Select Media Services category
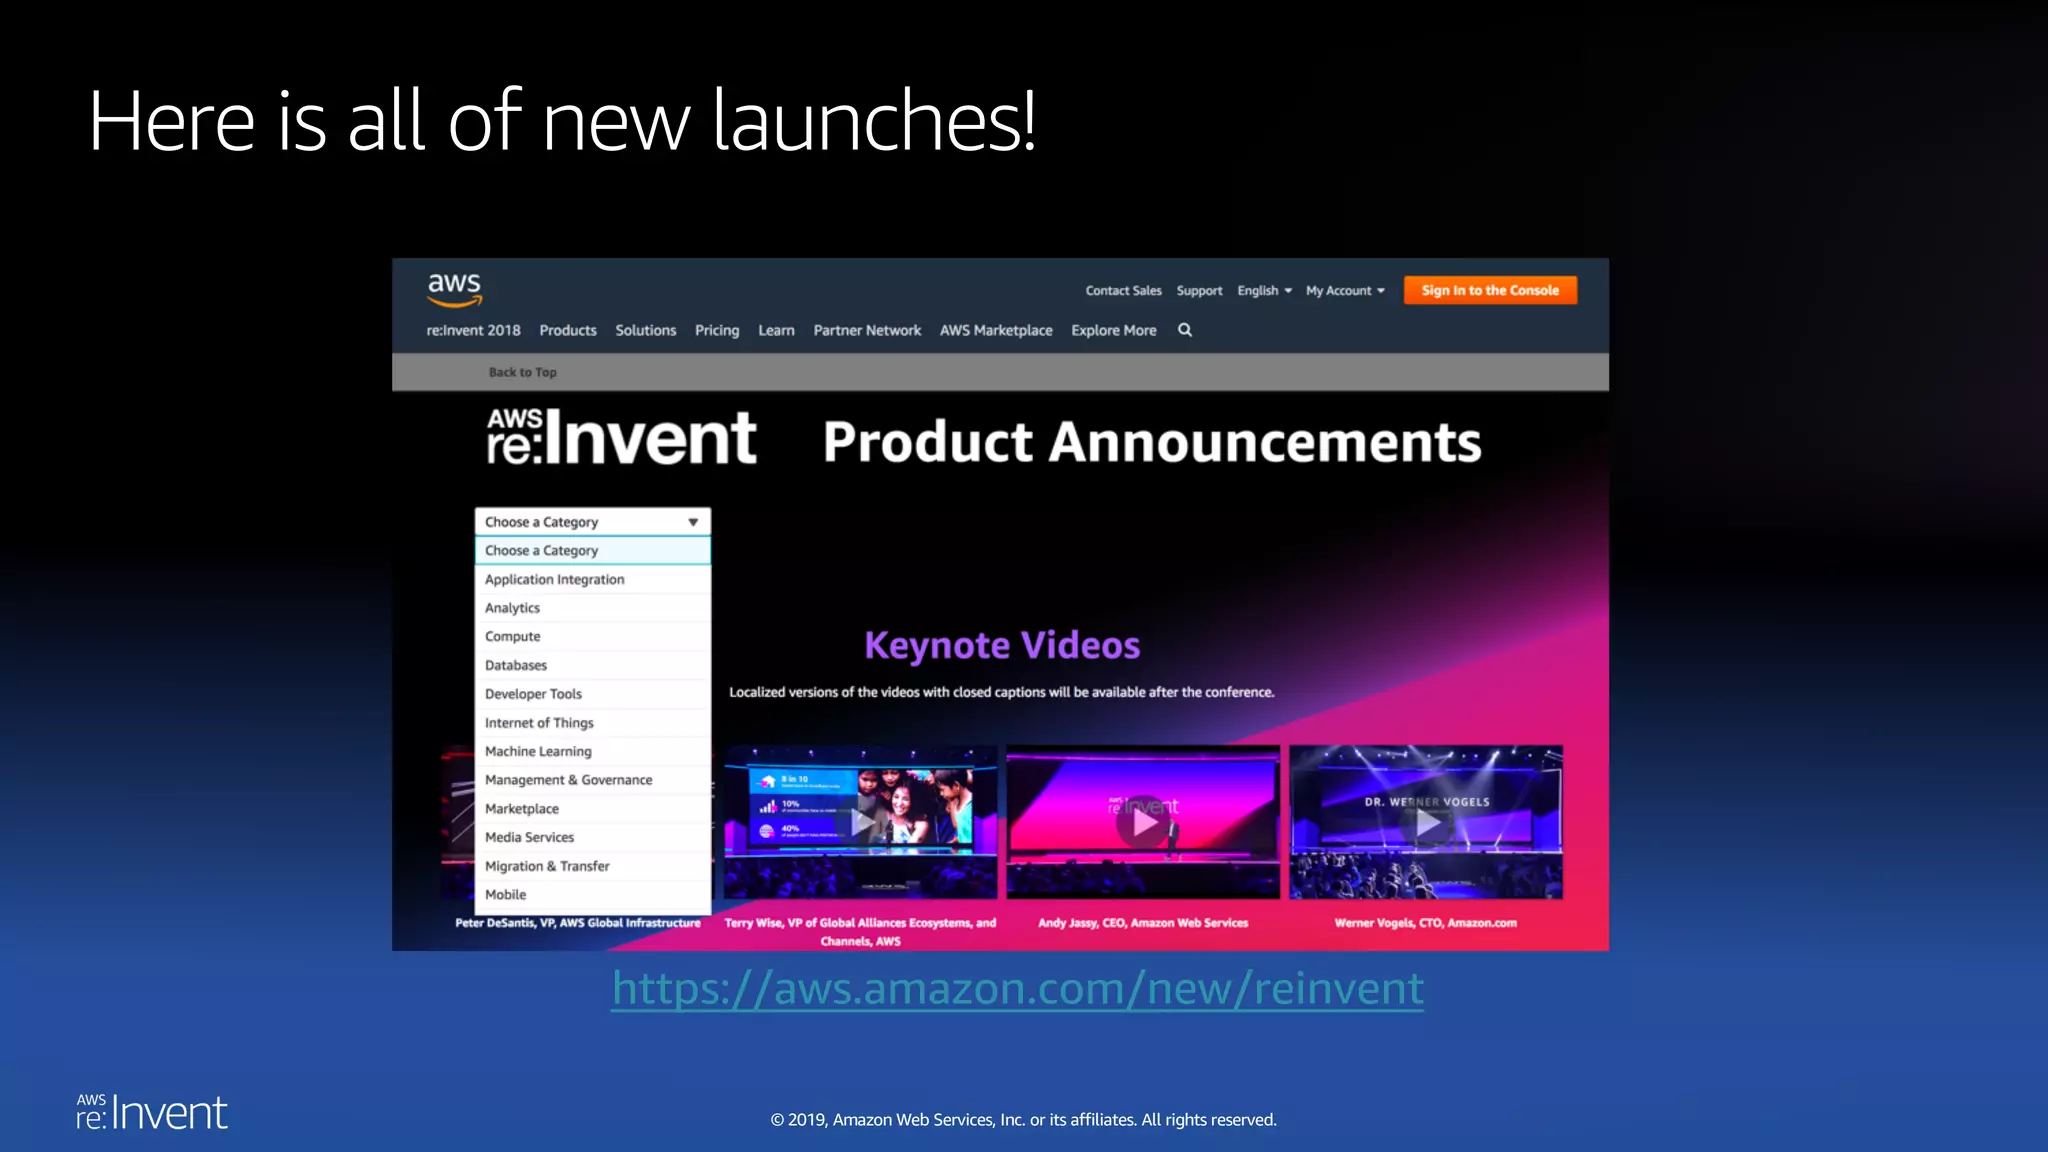 (593, 837)
